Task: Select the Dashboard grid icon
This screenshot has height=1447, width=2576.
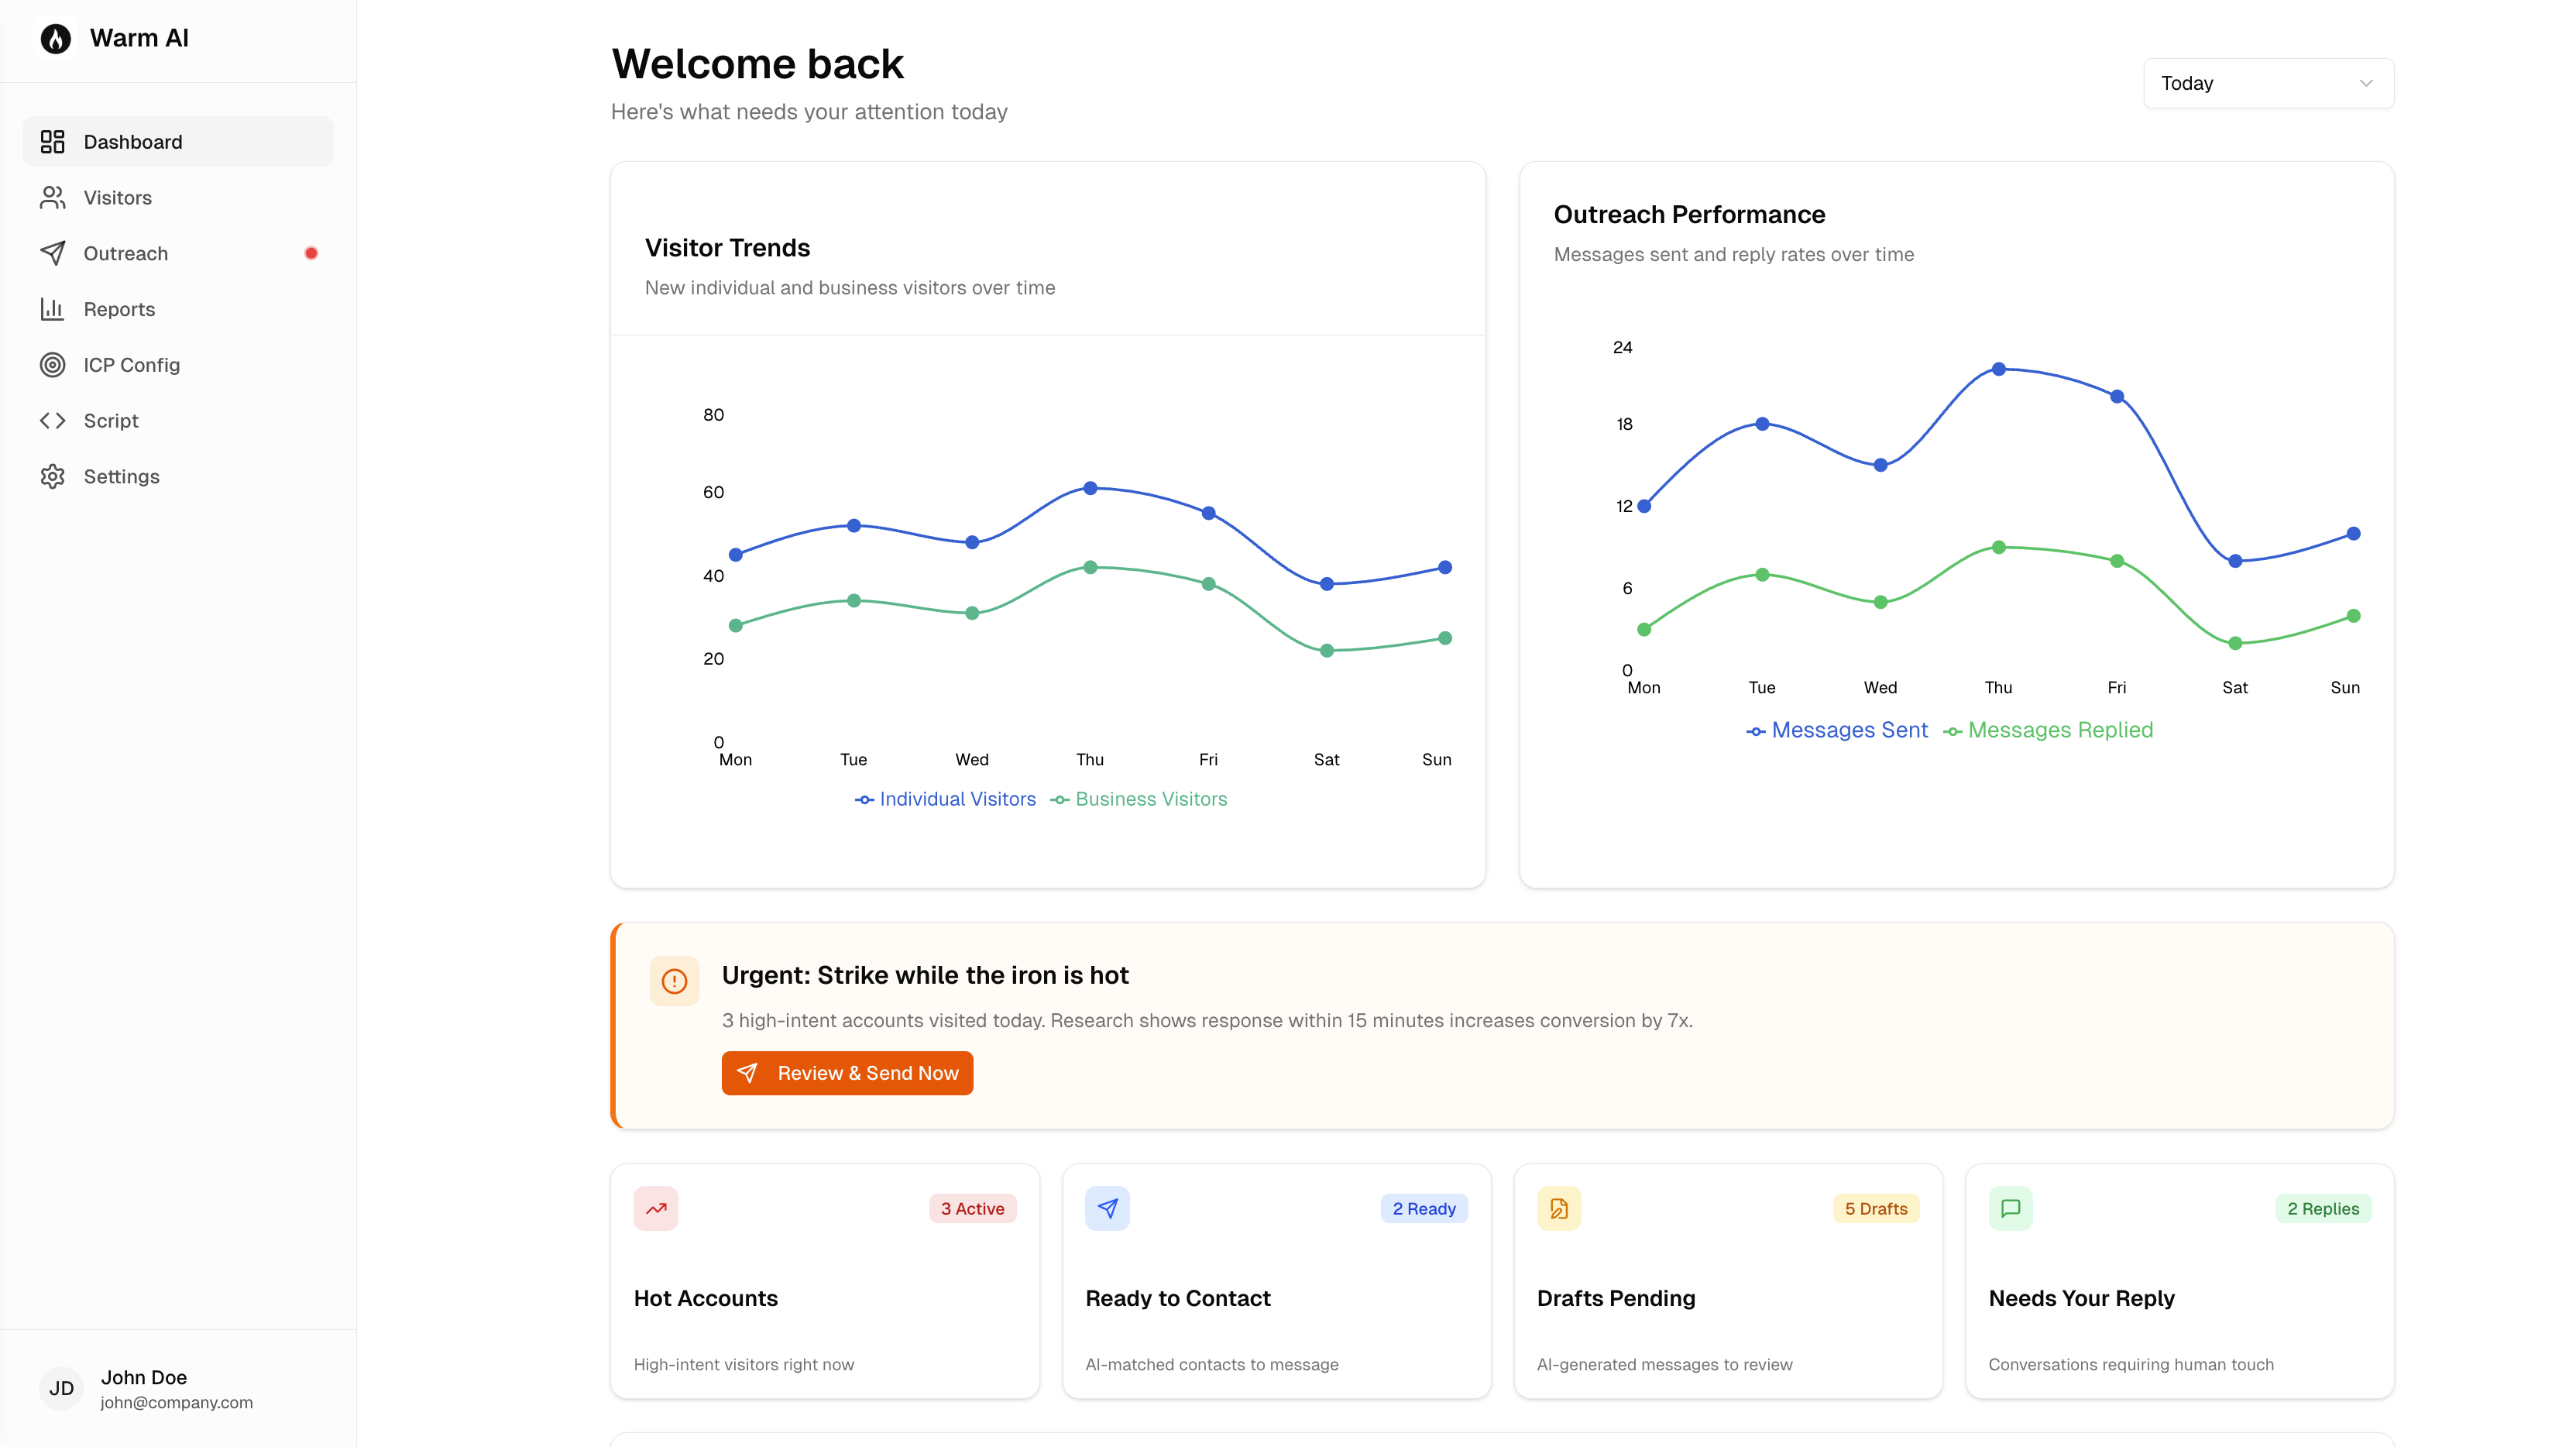Action: coord(53,141)
